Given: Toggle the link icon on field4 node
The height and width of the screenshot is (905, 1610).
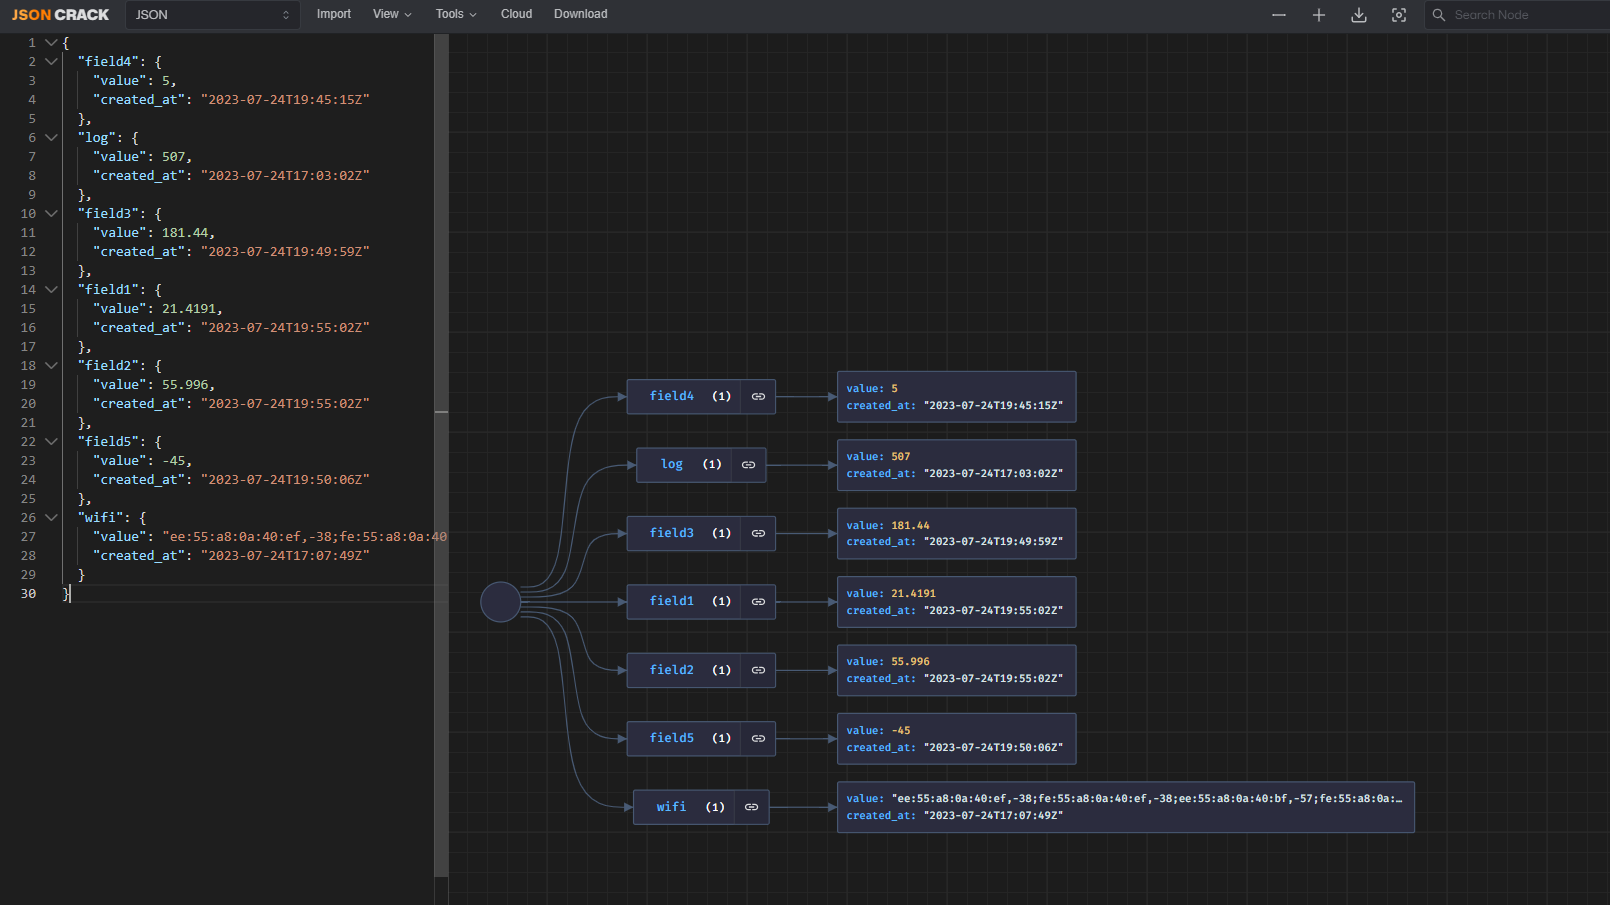Looking at the screenshot, I should click(758, 397).
